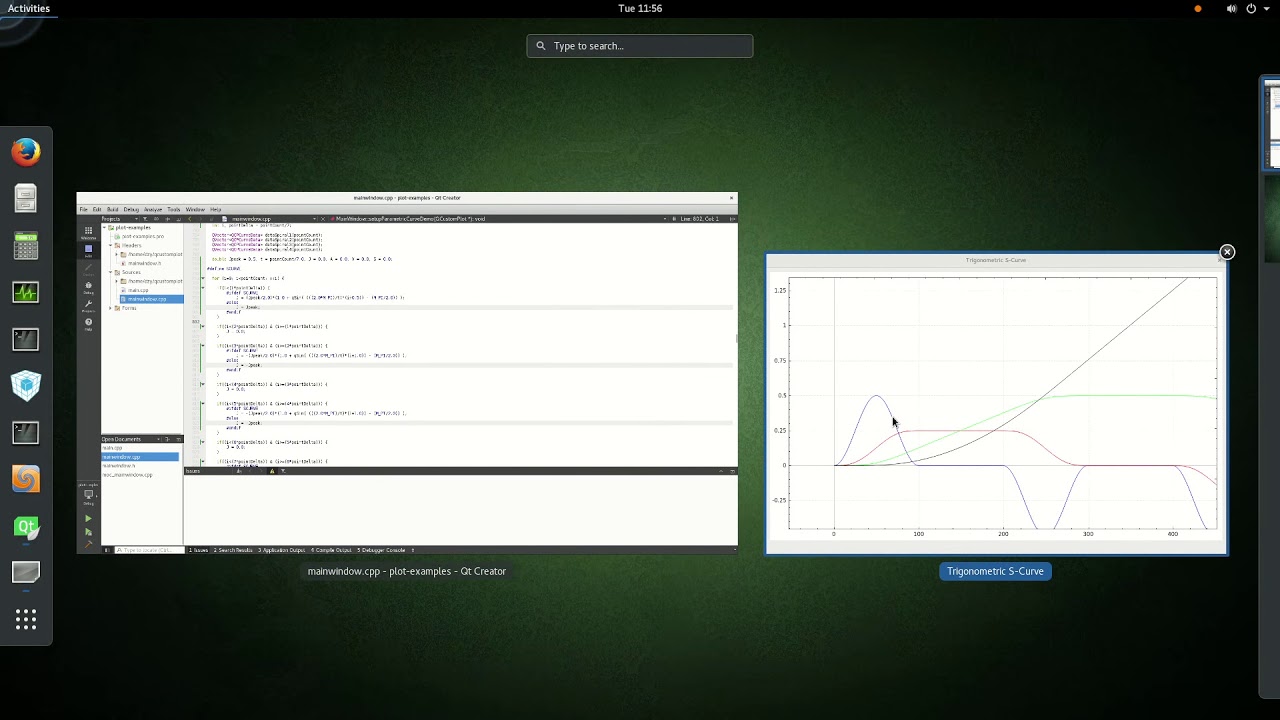Open Debug mode in Qt Creator sidebar
This screenshot has width=1280, height=720.
tap(88, 288)
